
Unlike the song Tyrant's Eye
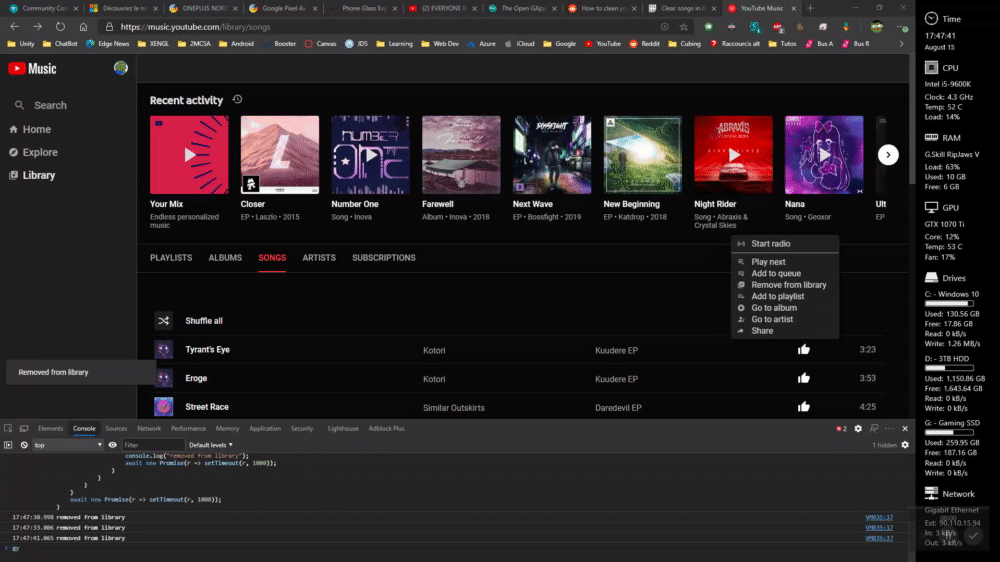point(804,350)
